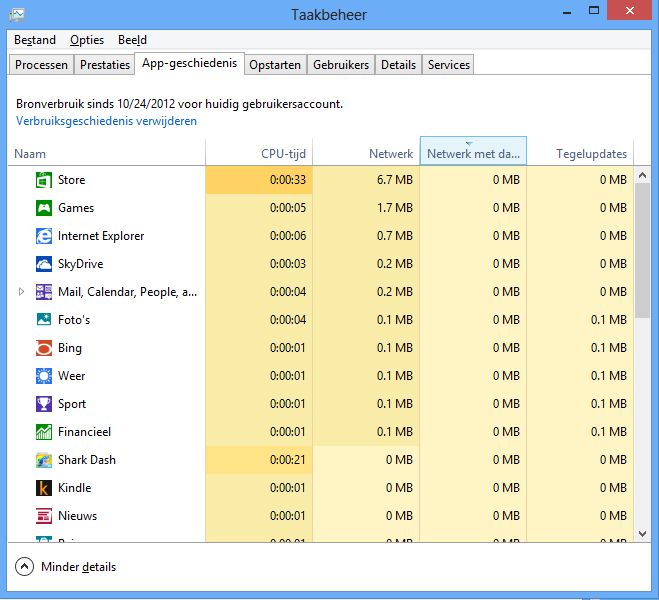Click the SkyDrive cloud icon

(44, 264)
